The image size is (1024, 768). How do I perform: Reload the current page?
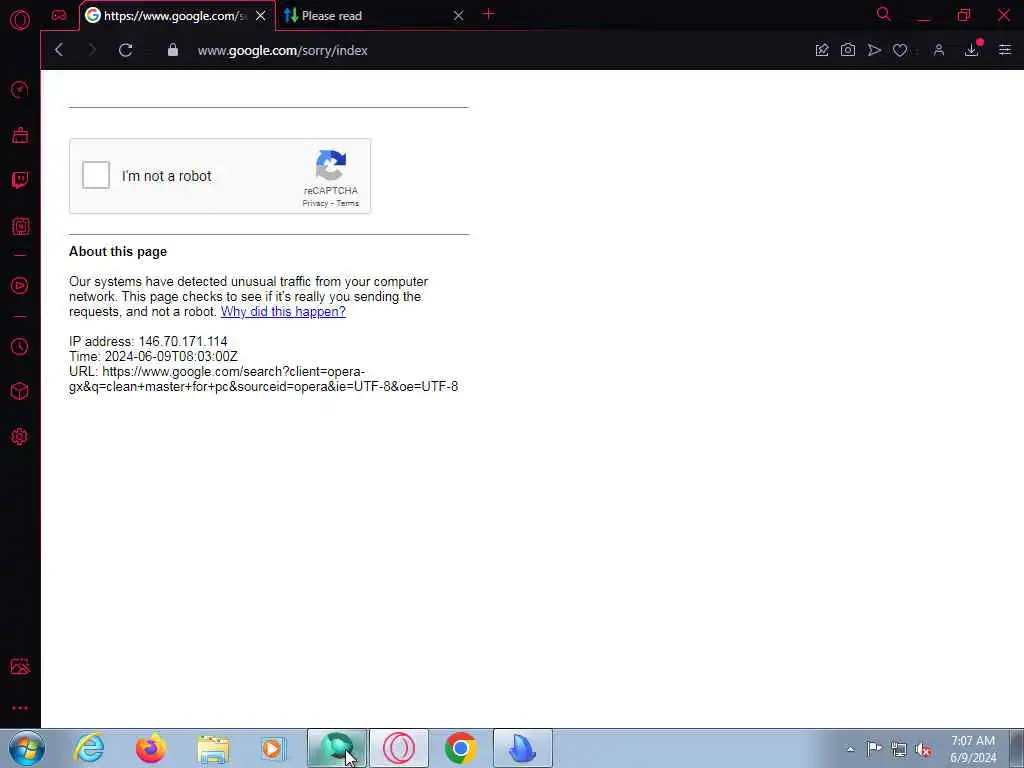125,50
